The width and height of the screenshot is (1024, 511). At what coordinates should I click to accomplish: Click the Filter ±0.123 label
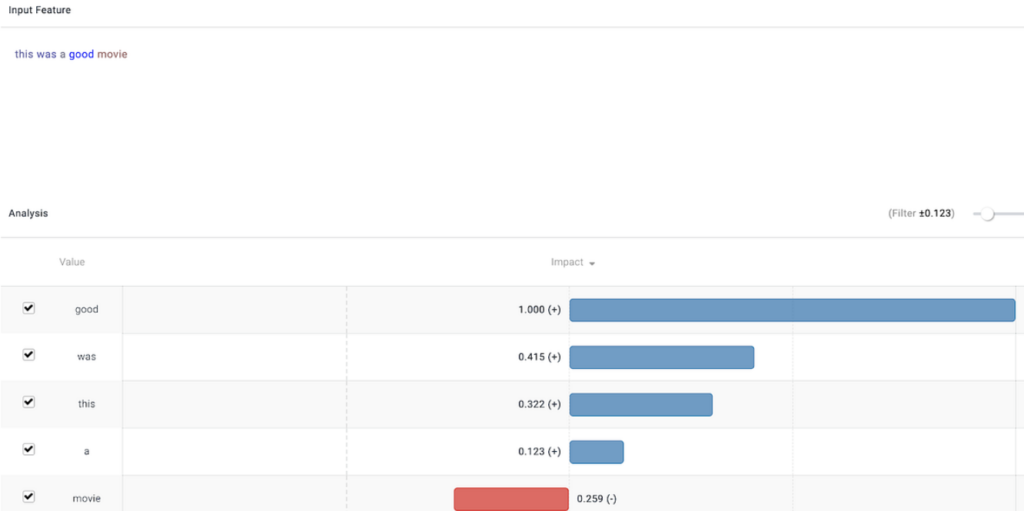click(x=921, y=214)
